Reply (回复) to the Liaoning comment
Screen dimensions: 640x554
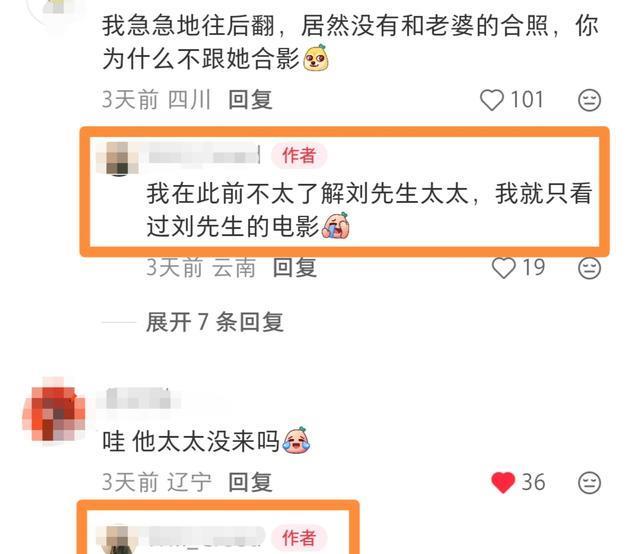pos(250,483)
